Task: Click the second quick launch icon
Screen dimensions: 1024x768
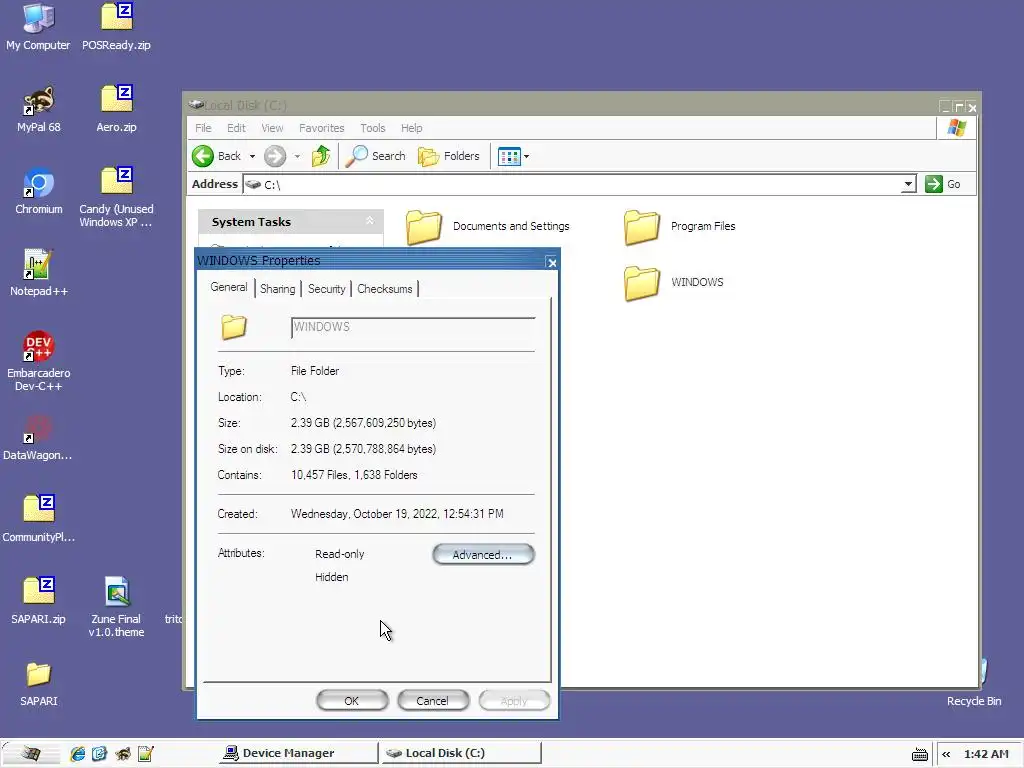Action: [99, 754]
